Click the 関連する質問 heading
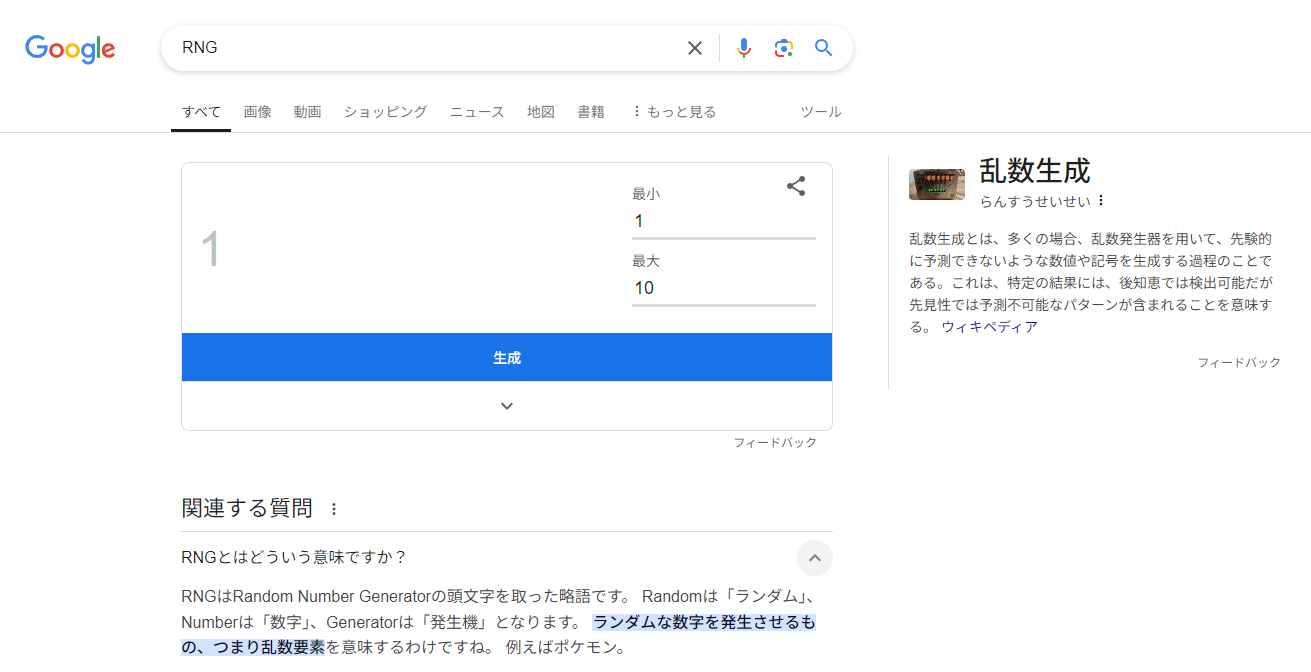Screen dimensions: 1311x672 click(247, 508)
